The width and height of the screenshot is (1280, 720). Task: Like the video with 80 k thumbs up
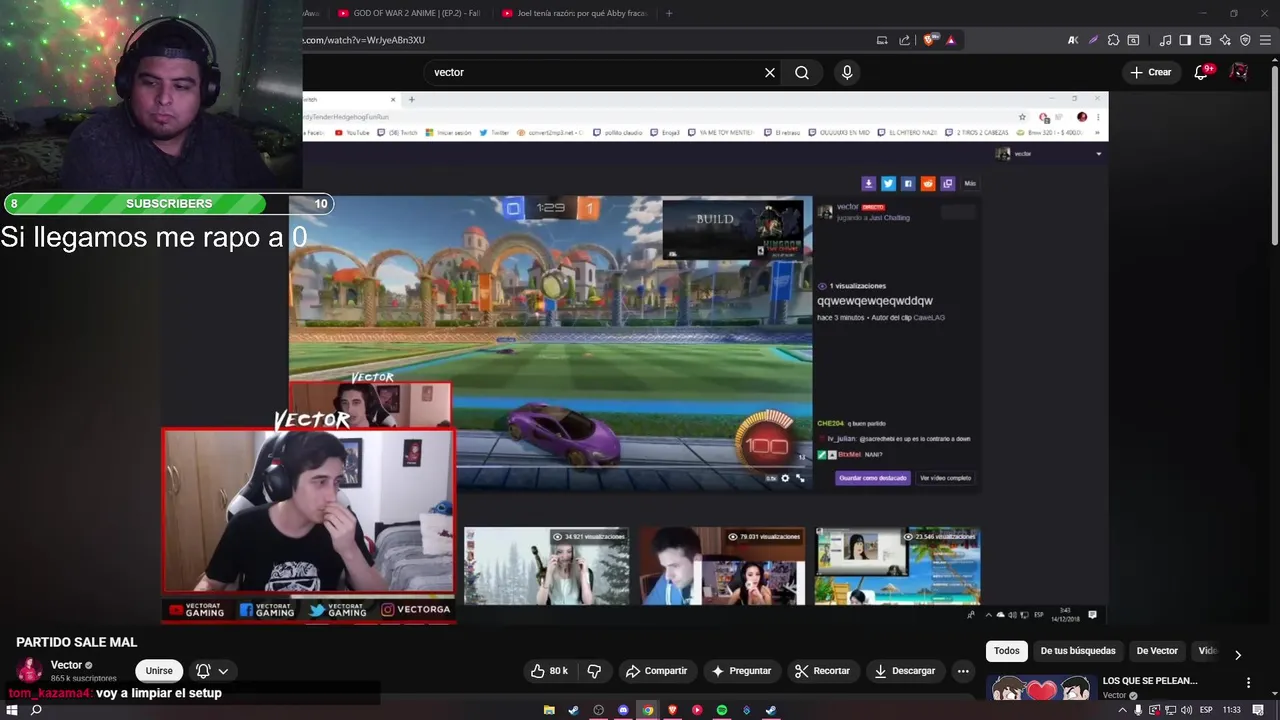(x=549, y=671)
